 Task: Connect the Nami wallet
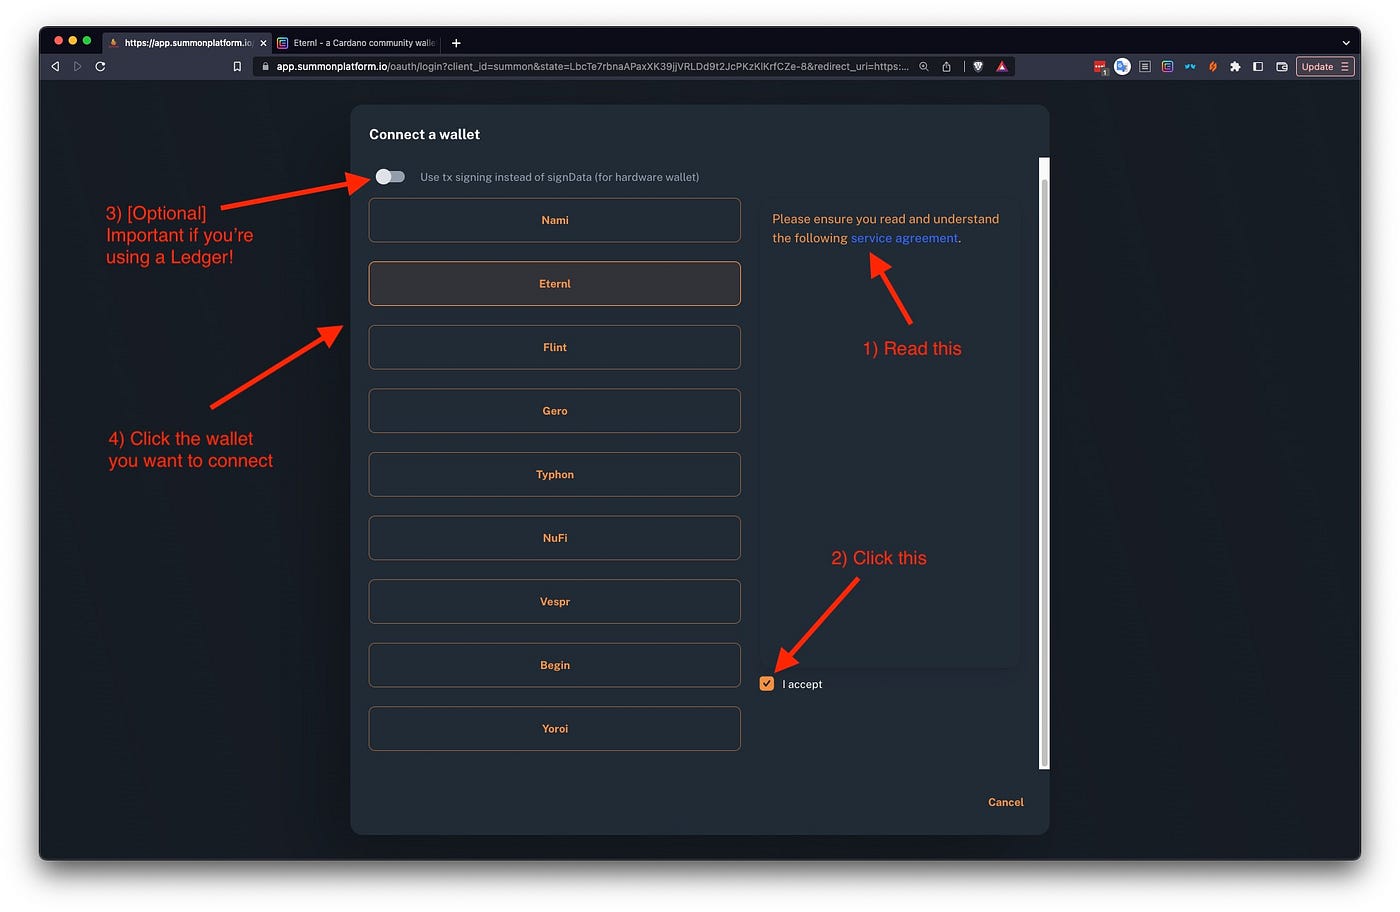[x=555, y=220]
